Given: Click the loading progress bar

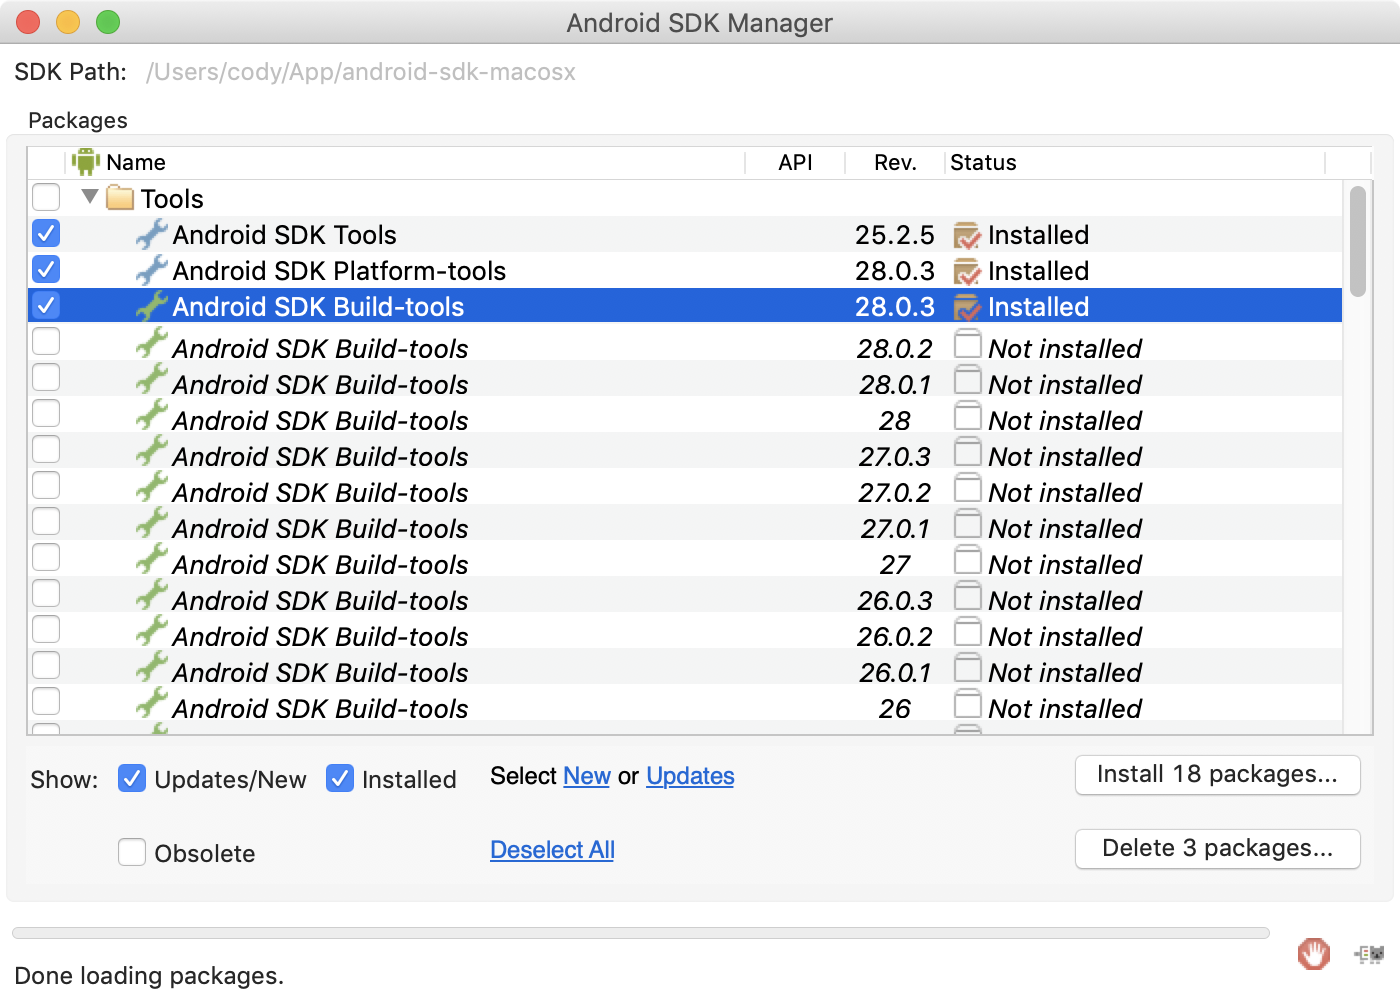Looking at the screenshot, I should tap(640, 933).
